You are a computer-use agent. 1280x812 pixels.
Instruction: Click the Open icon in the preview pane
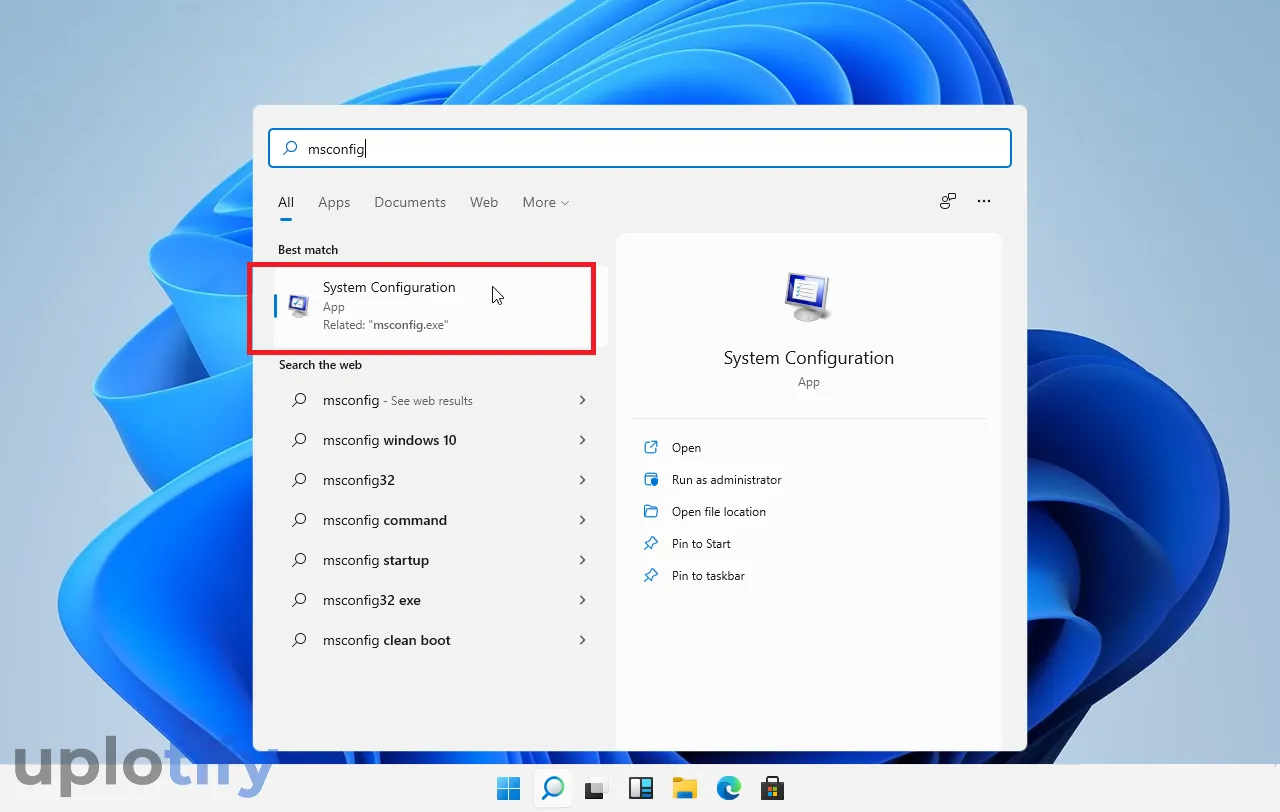point(651,448)
